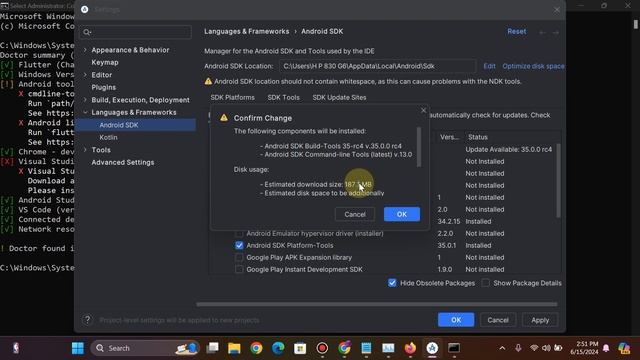This screenshot has height=360, width=640.
Task: Click the NBA widget icon on taskbar
Action: point(16,348)
